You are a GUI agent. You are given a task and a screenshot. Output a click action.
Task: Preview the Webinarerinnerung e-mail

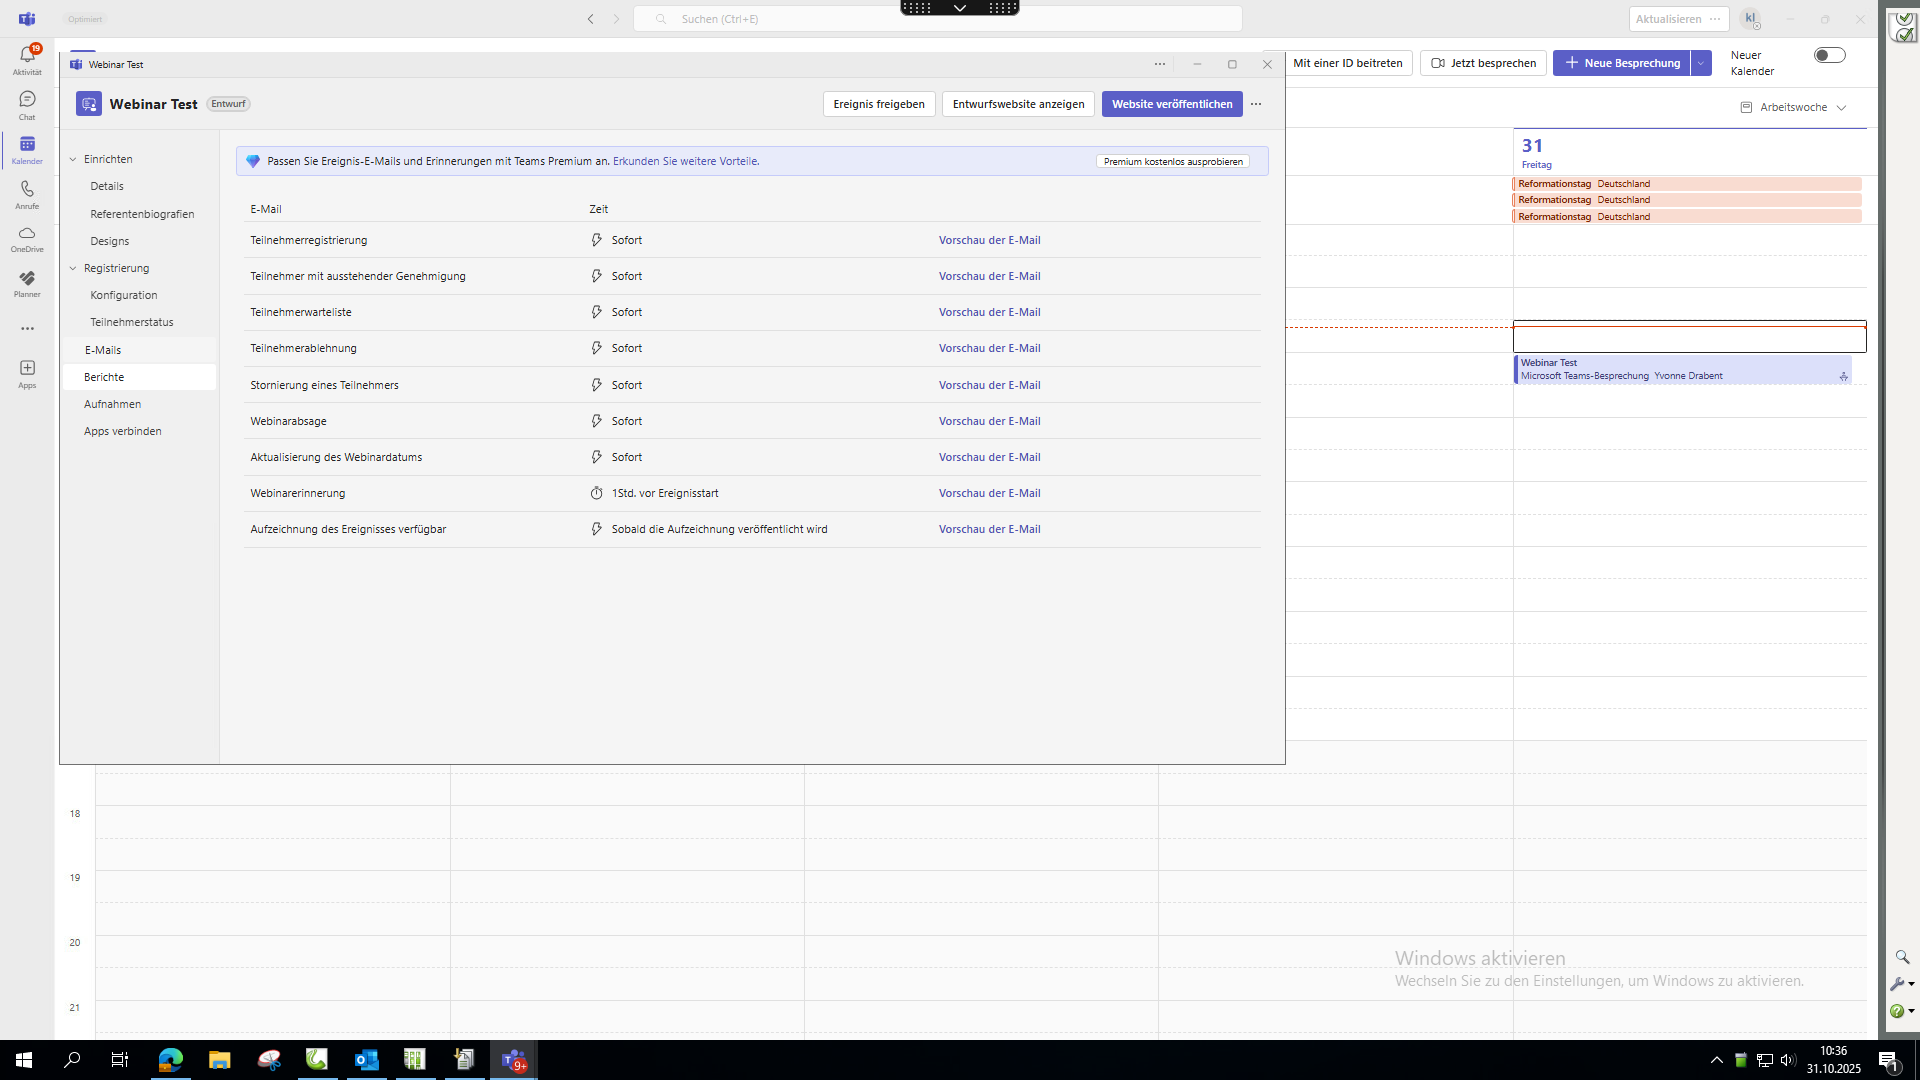[x=989, y=493]
